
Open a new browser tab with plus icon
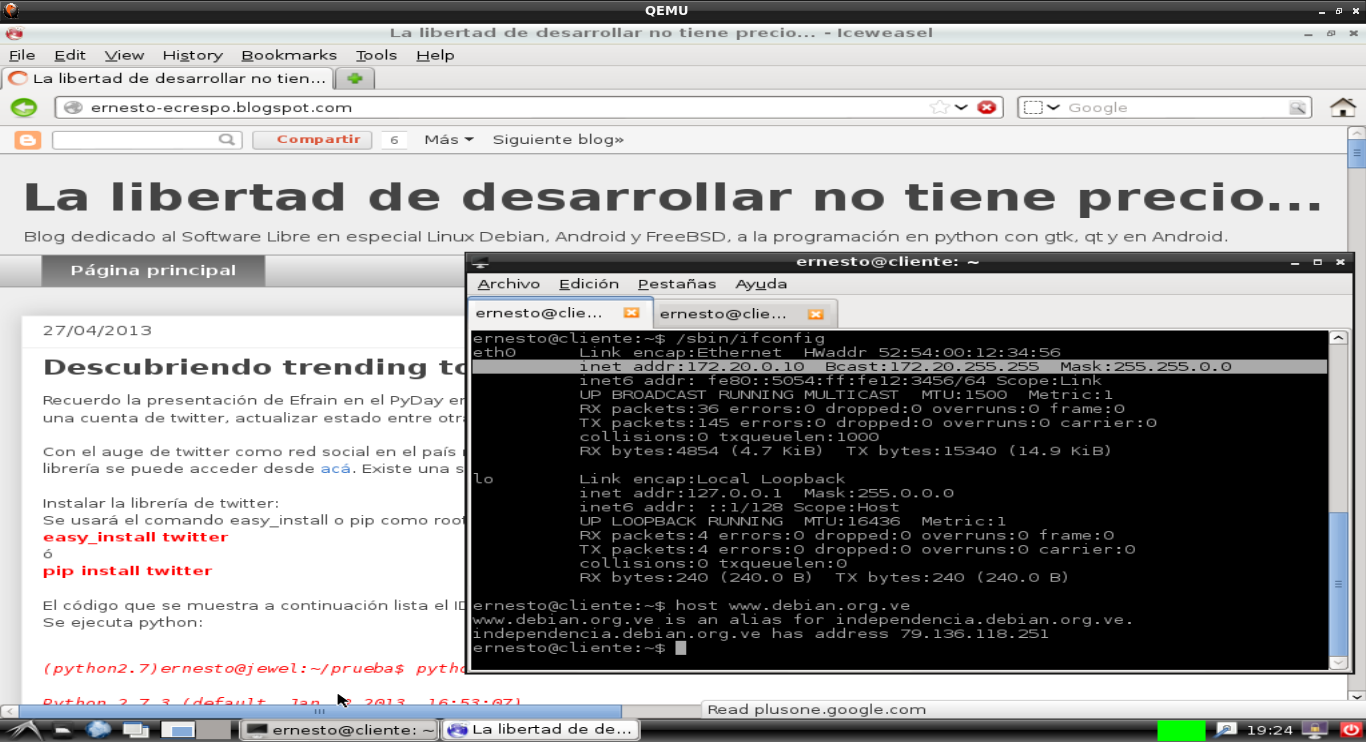pos(354,78)
